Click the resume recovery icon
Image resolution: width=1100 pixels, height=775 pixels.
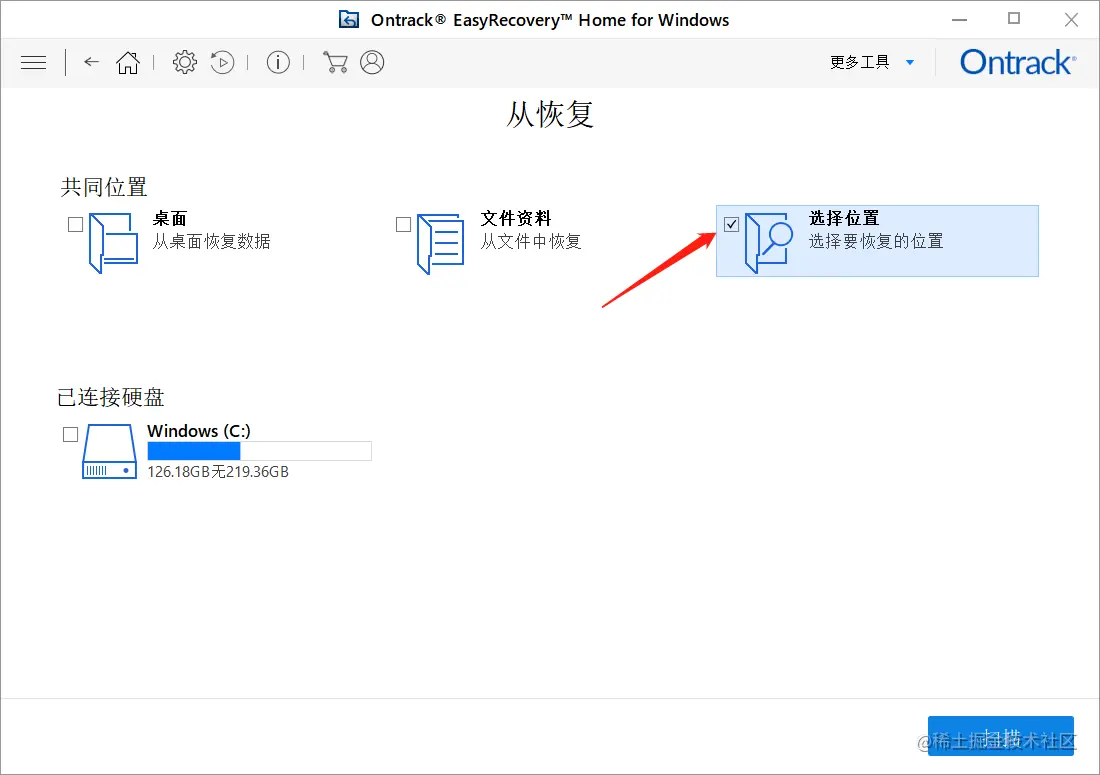222,62
